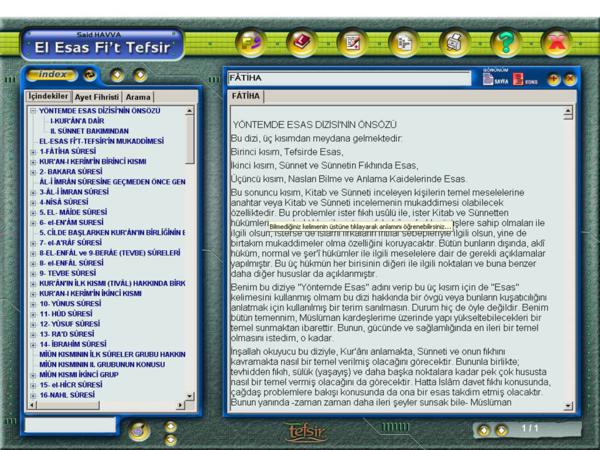Select the FÂTİHA document tab
Image resolution: width=600 pixels, height=450 pixels.
246,96
